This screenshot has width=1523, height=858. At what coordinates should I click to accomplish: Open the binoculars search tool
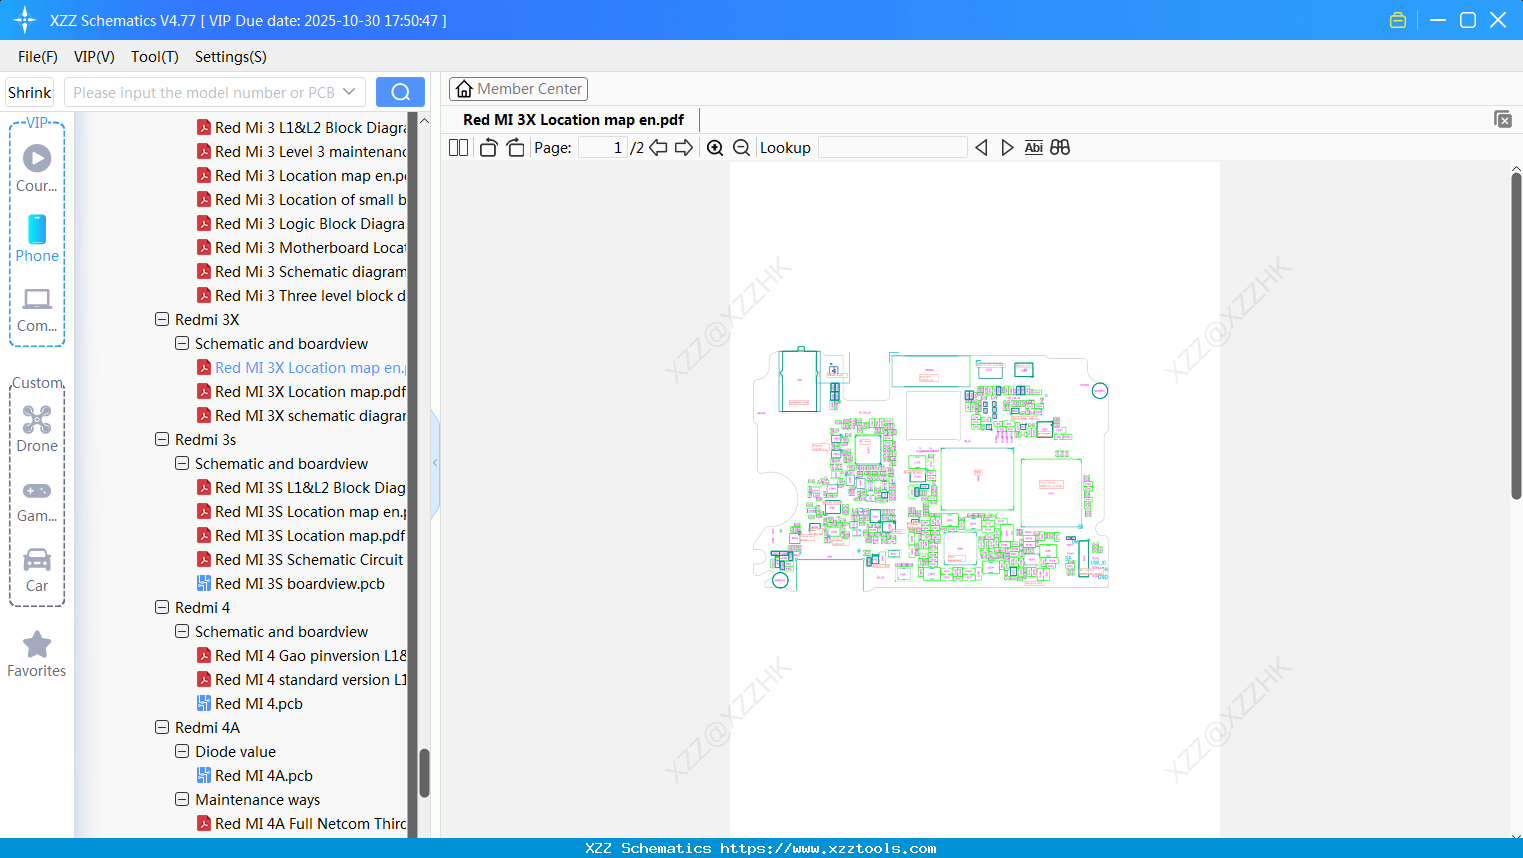coord(1059,147)
